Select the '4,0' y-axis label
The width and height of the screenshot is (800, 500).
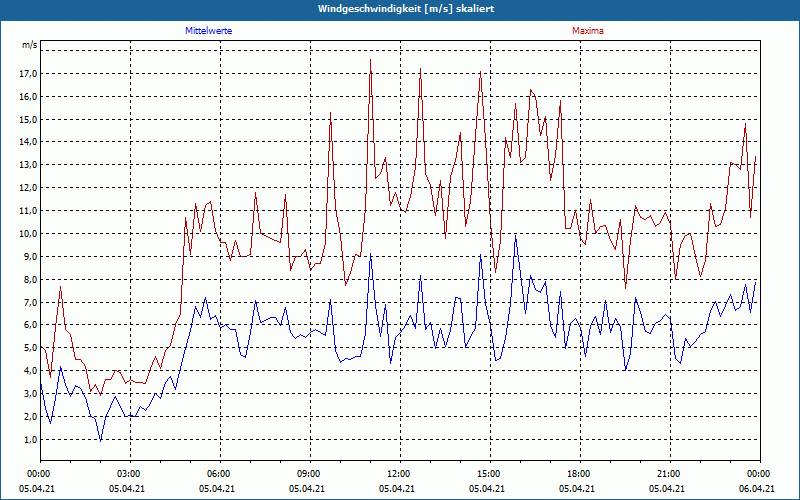31,371
